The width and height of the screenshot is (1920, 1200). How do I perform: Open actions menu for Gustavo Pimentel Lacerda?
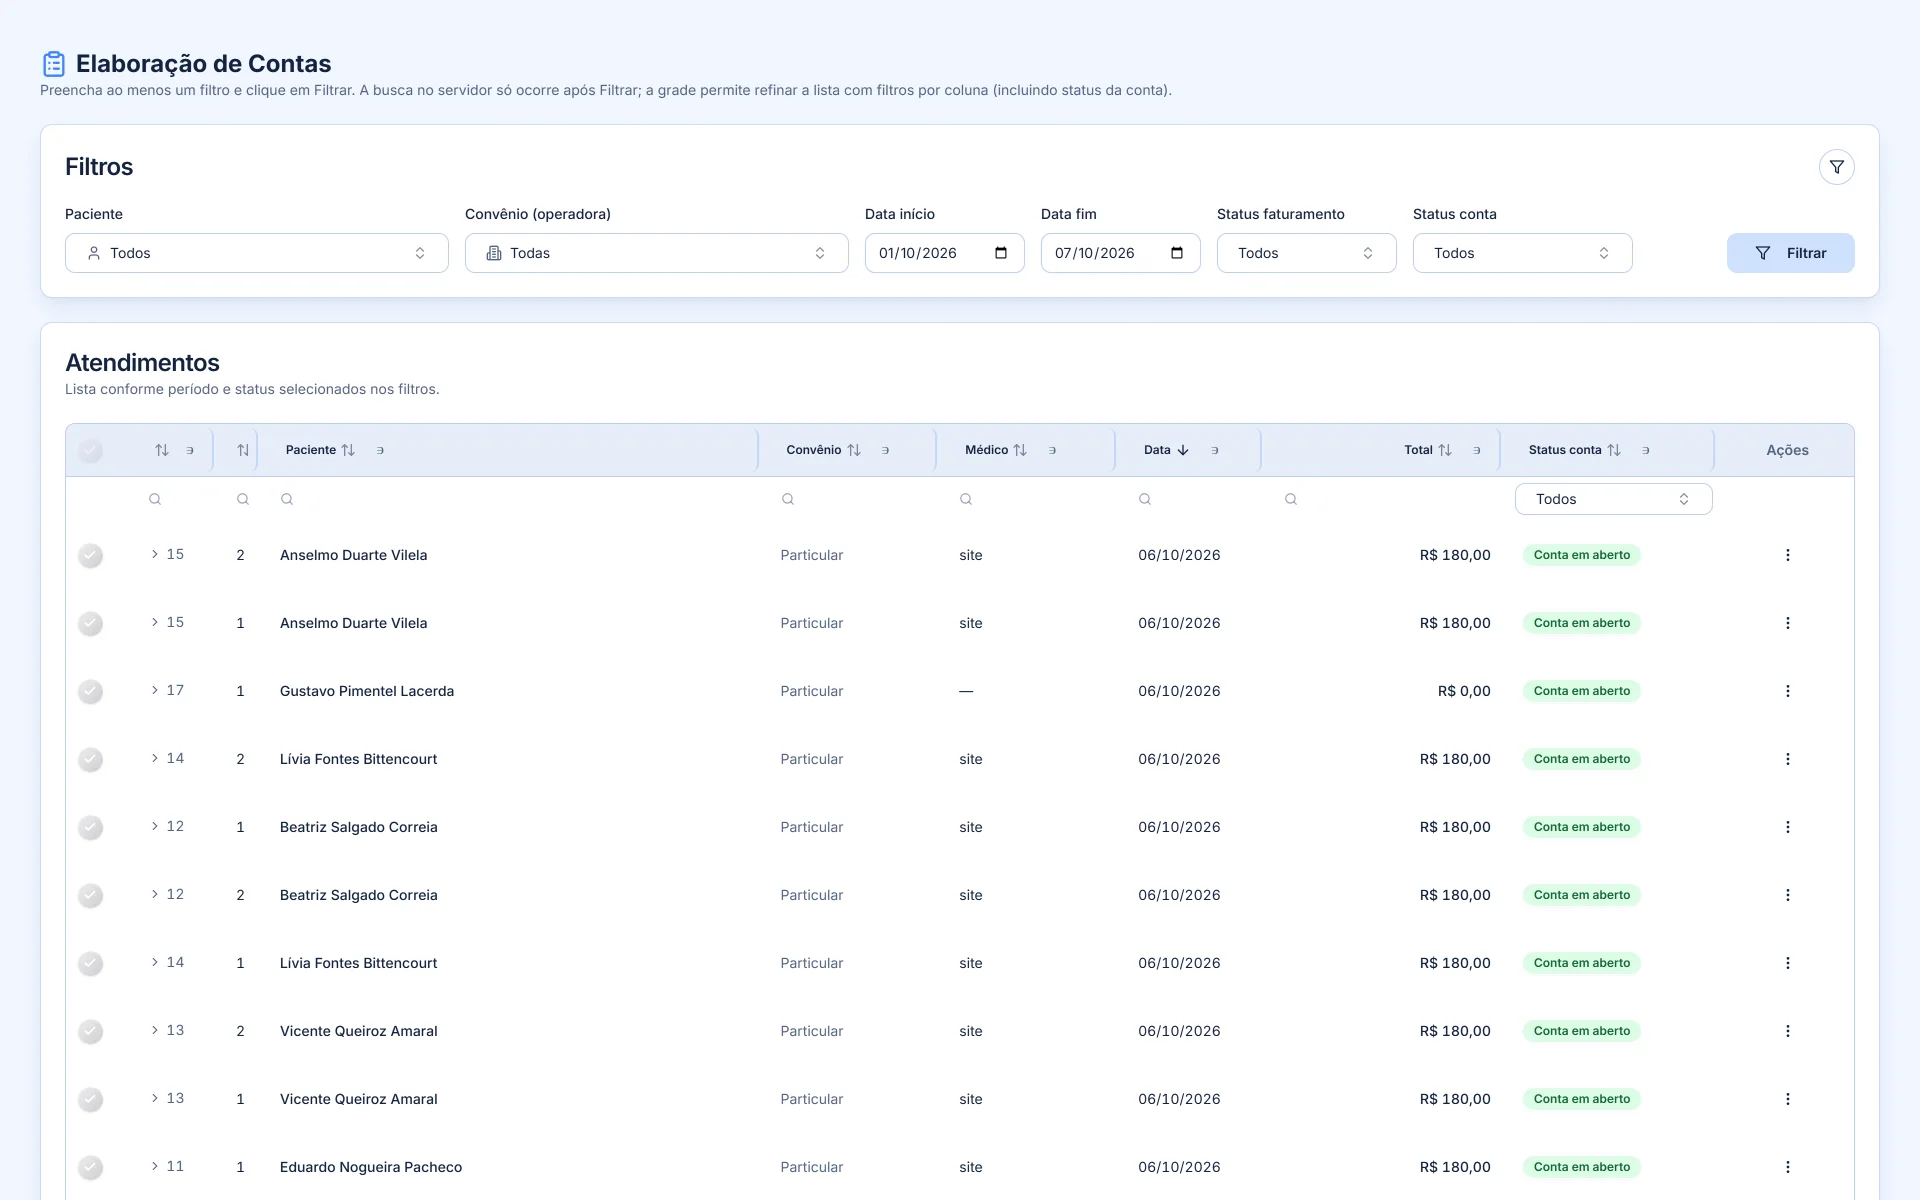click(x=1788, y=691)
